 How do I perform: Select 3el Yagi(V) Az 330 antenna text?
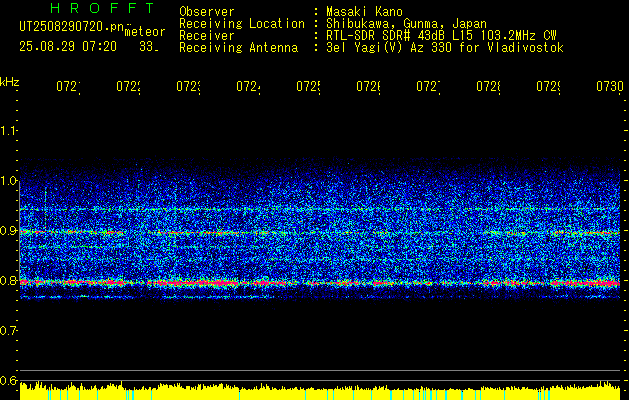[x=445, y=48]
